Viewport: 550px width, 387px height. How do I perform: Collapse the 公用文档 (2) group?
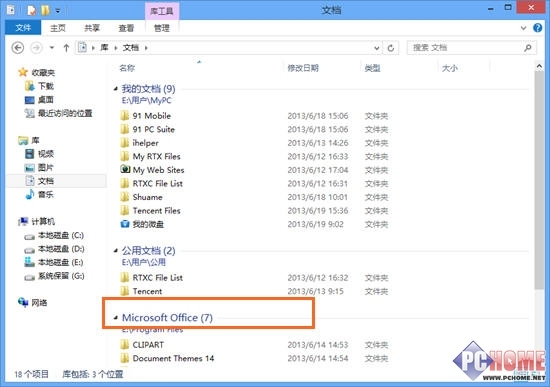click(x=115, y=251)
